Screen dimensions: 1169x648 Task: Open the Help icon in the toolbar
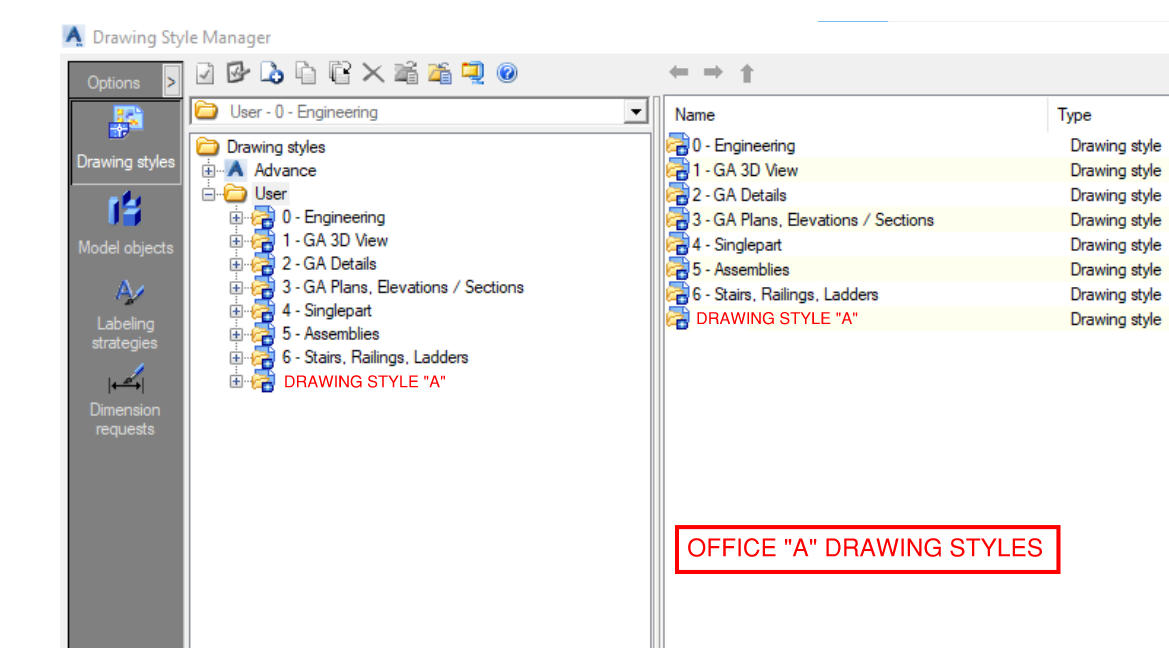pos(507,73)
